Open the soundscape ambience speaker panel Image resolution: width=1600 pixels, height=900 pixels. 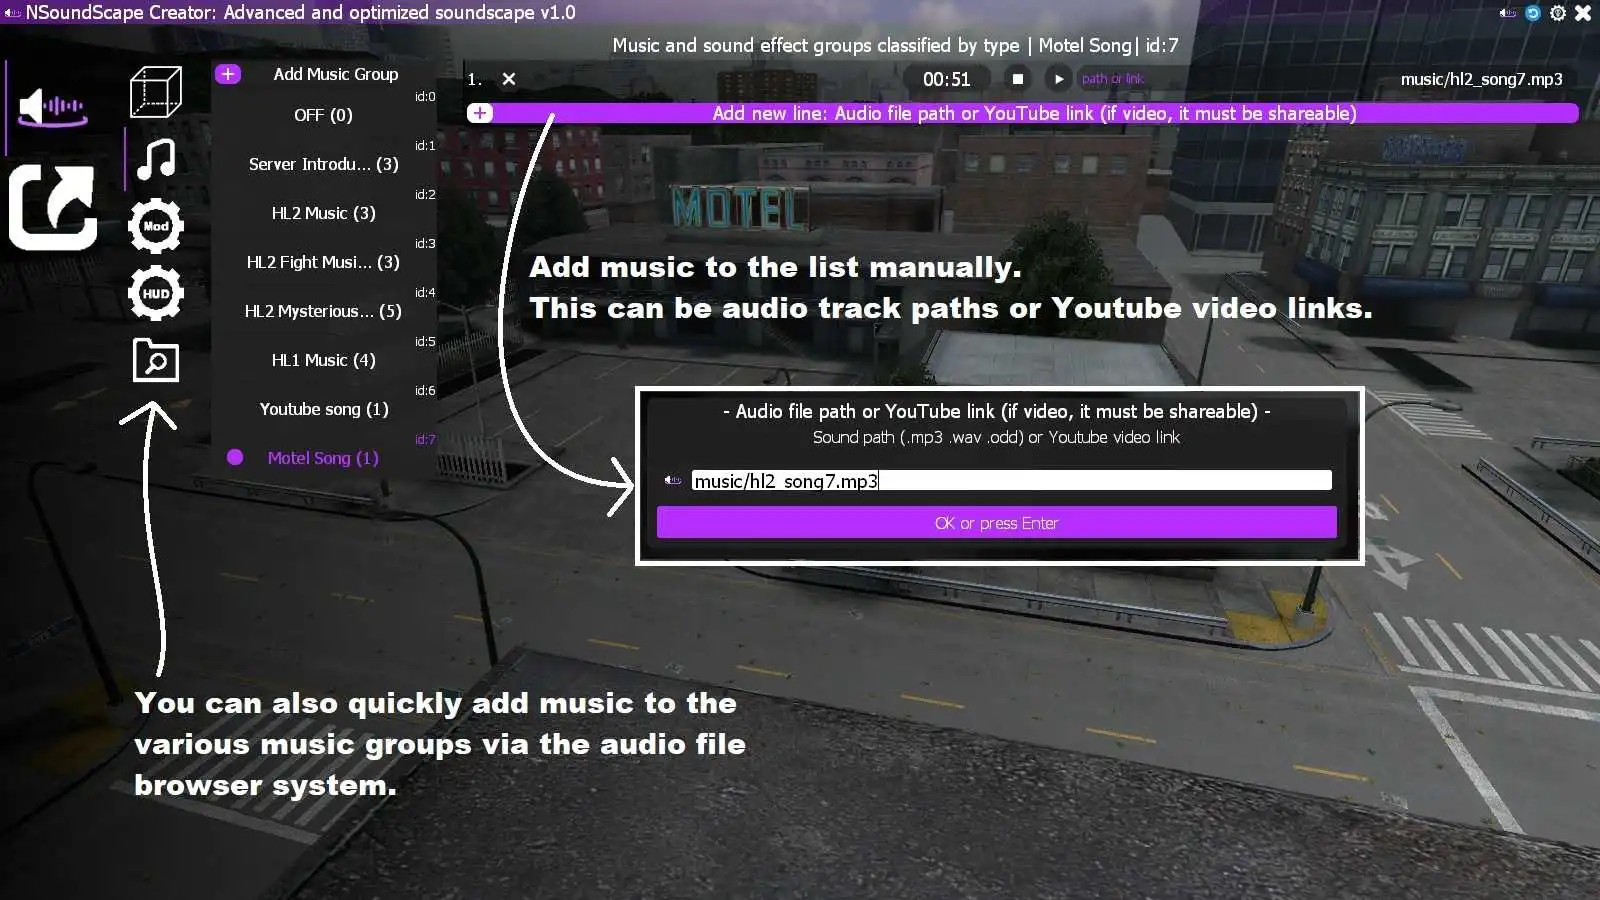pos(52,105)
